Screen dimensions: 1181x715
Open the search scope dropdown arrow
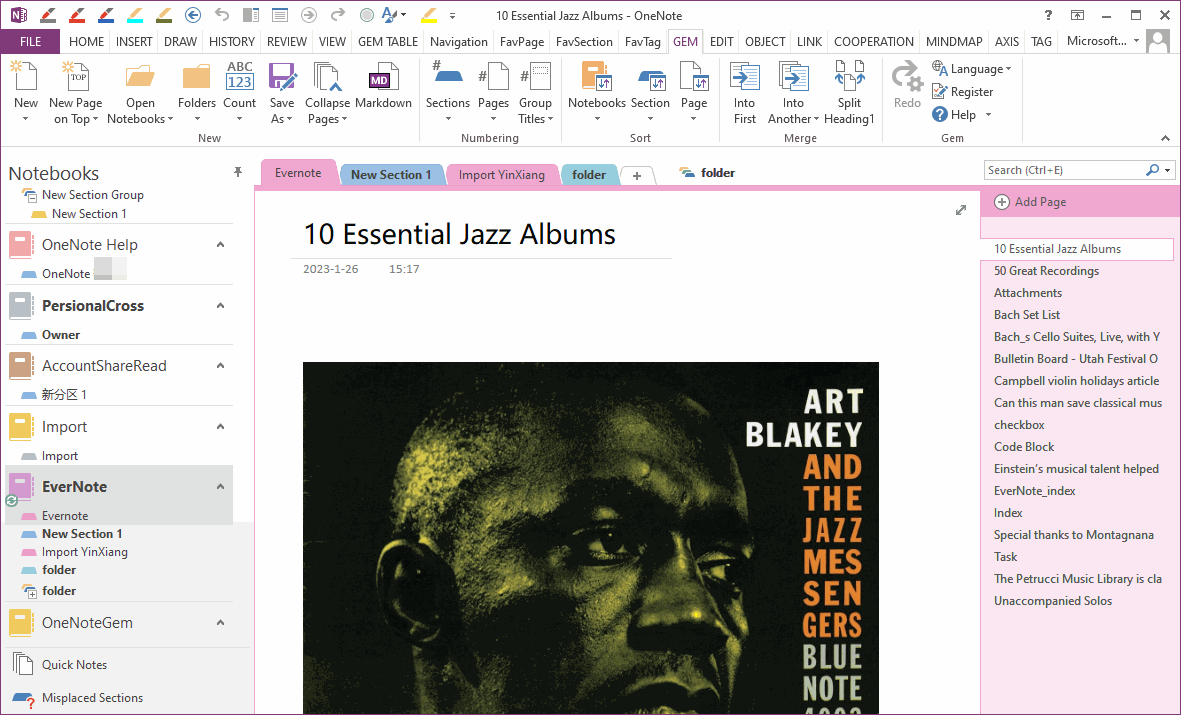[x=1167, y=170]
